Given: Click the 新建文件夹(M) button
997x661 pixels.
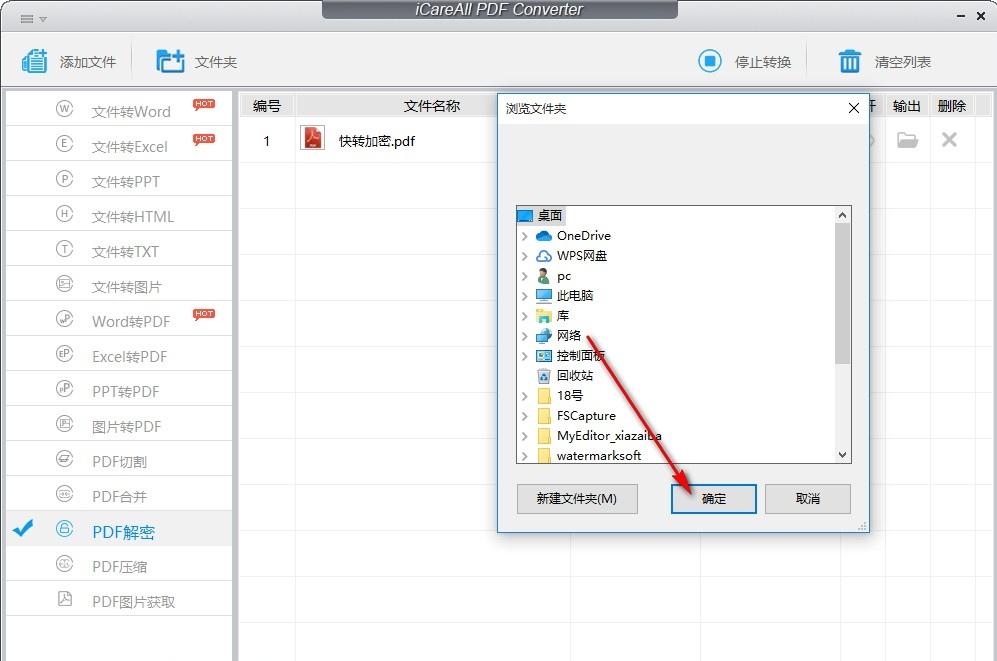Looking at the screenshot, I should (x=577, y=499).
